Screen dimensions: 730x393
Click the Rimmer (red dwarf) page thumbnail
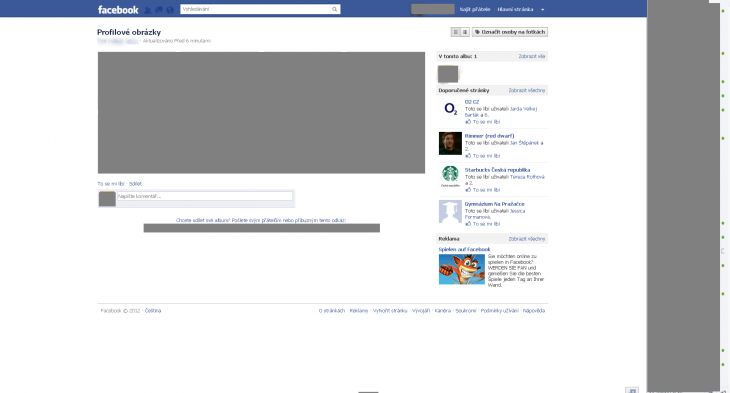point(450,143)
